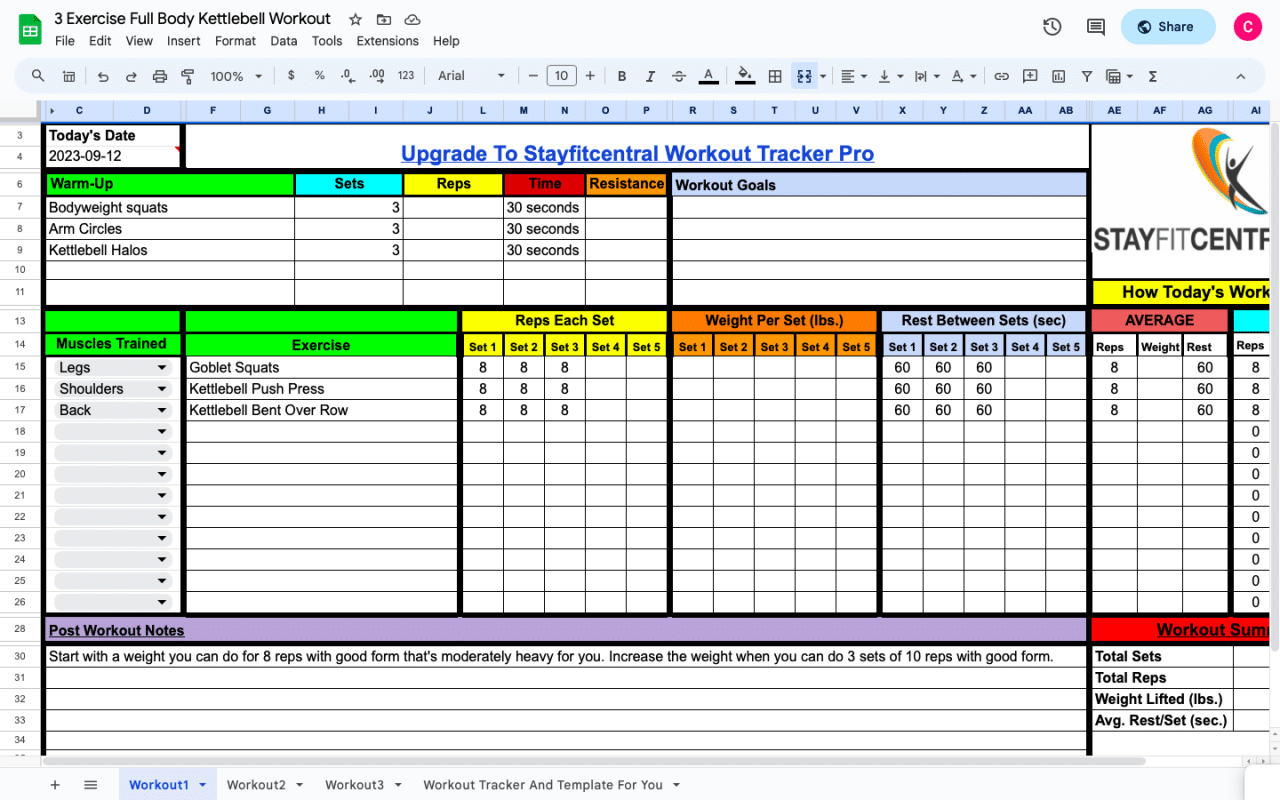Click the redo arrow
This screenshot has width=1280, height=800.
point(131,76)
